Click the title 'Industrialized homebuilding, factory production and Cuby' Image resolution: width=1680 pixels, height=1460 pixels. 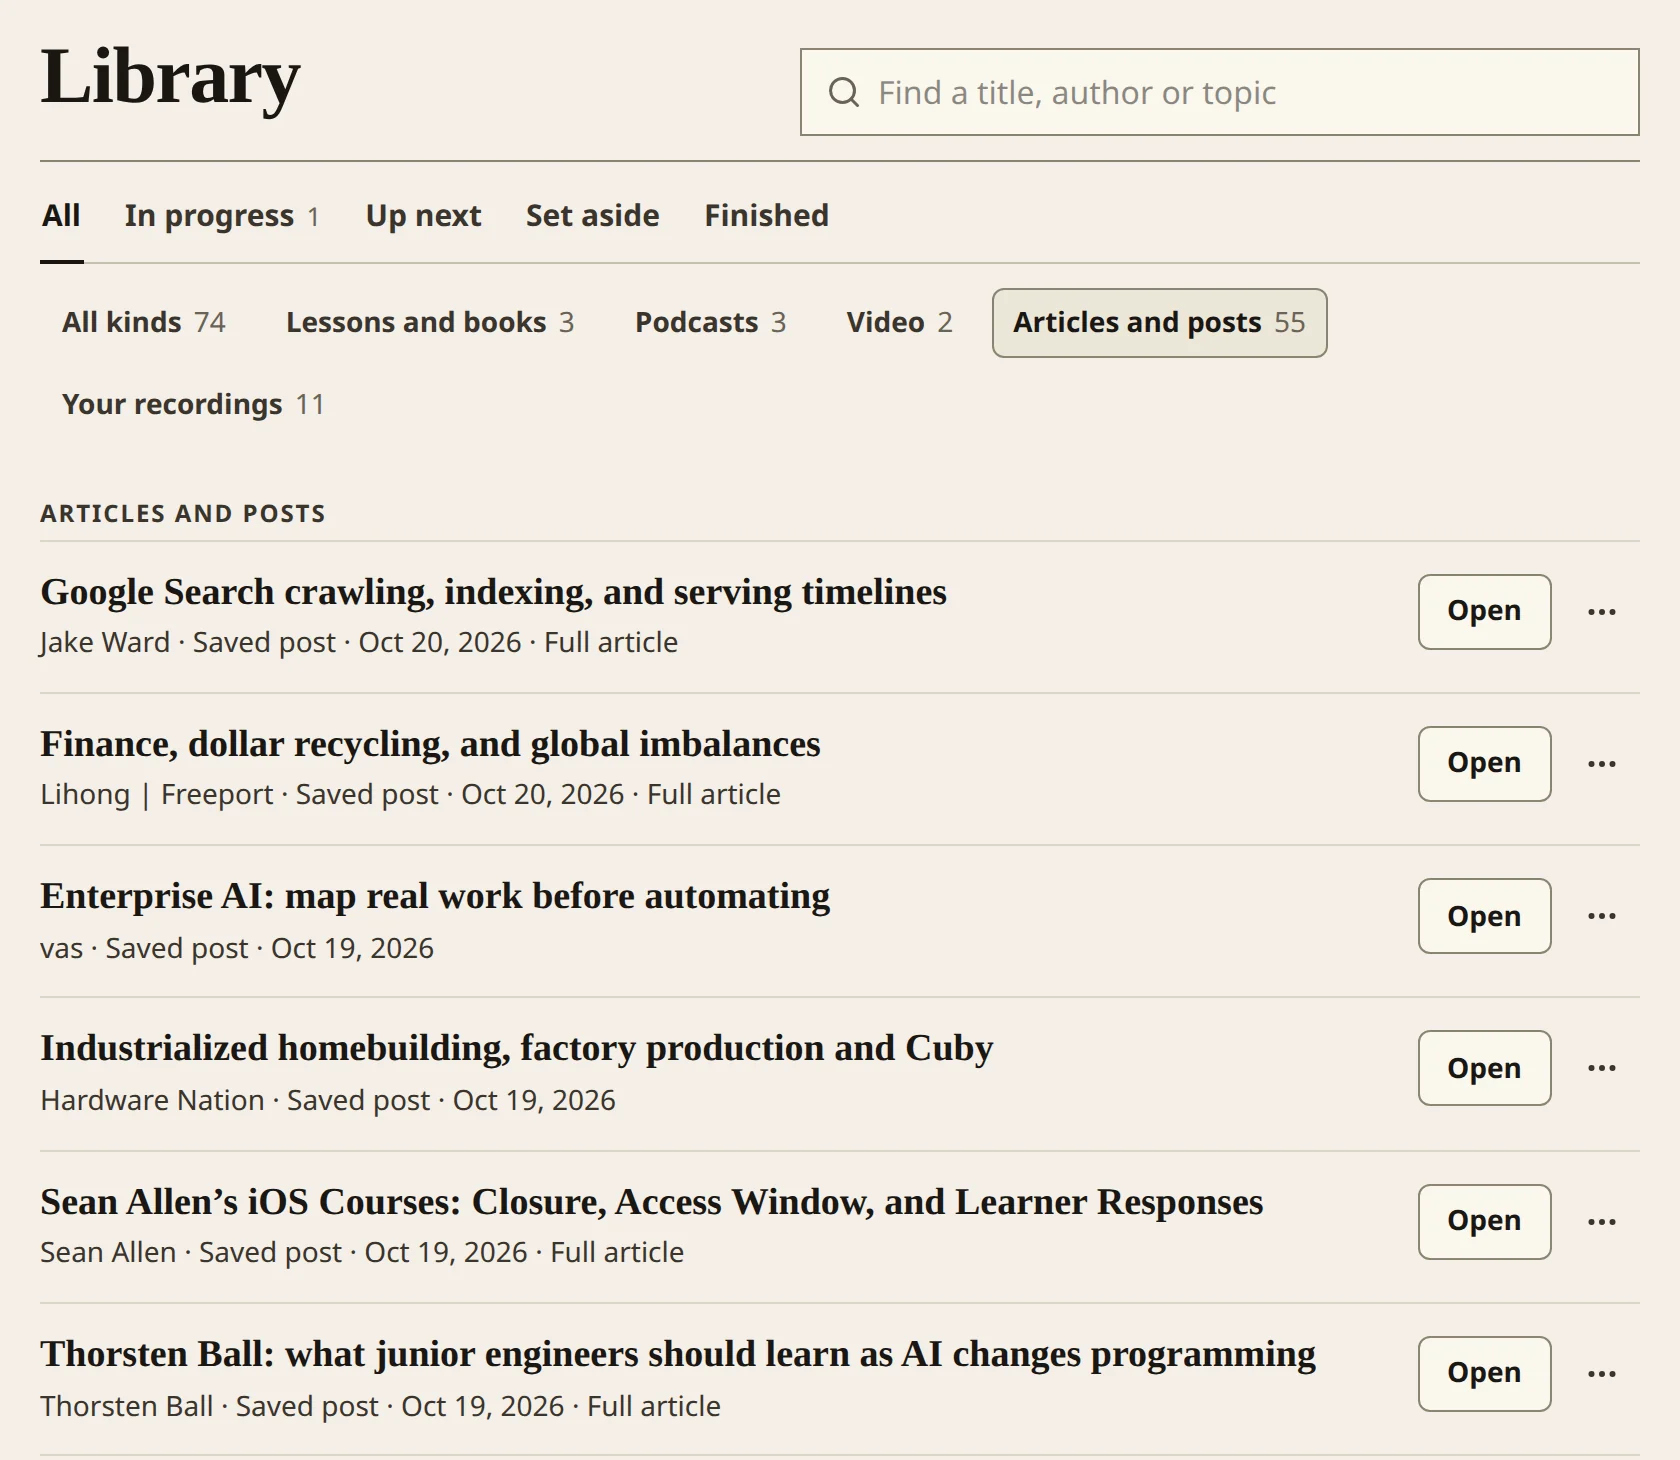pyautogui.click(x=516, y=1049)
